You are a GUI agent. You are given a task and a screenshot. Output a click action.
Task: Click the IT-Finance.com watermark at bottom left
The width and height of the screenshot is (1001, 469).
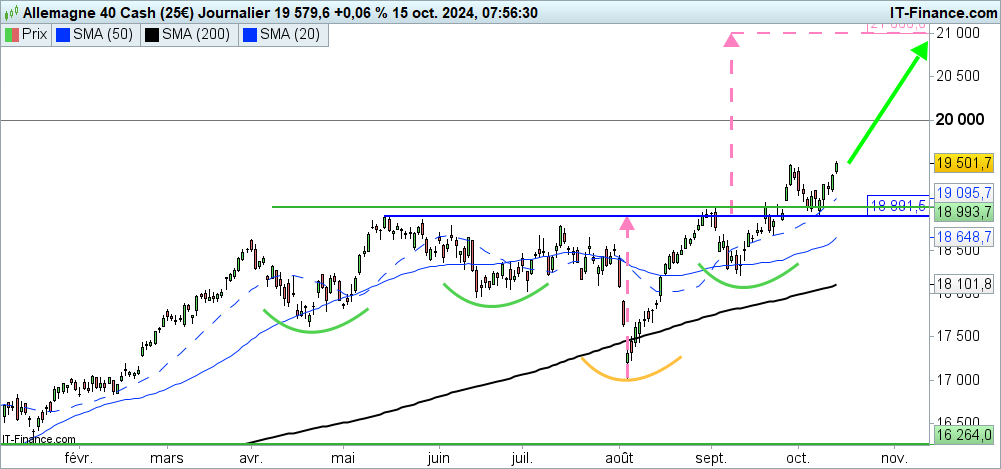click(39, 438)
